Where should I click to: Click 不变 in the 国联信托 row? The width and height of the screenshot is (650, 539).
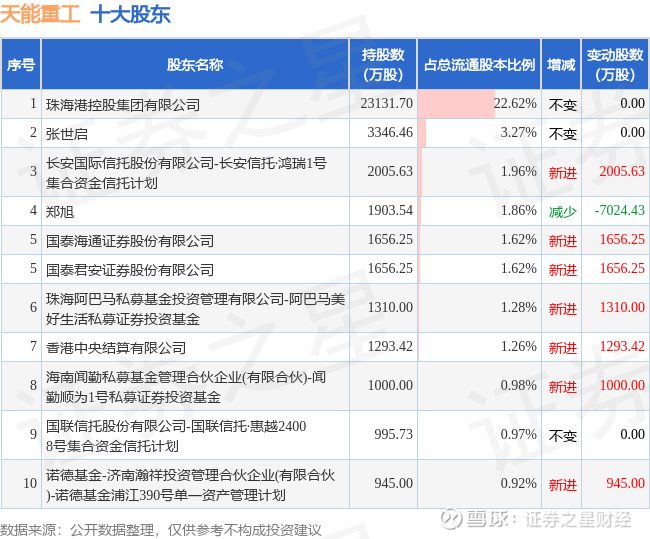[x=563, y=436]
